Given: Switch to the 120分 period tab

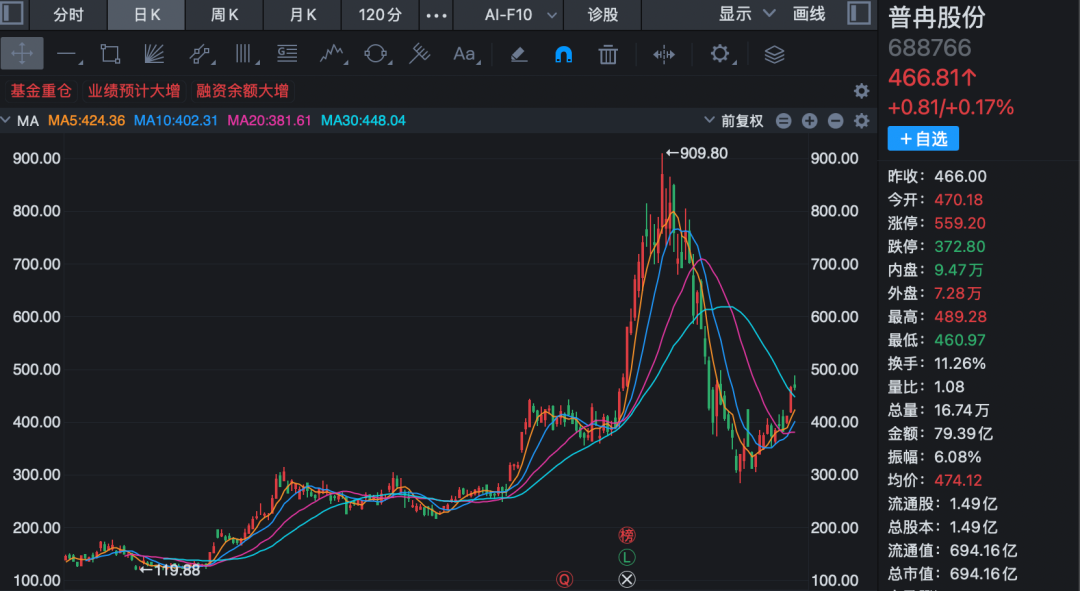Looking at the screenshot, I should [x=380, y=14].
